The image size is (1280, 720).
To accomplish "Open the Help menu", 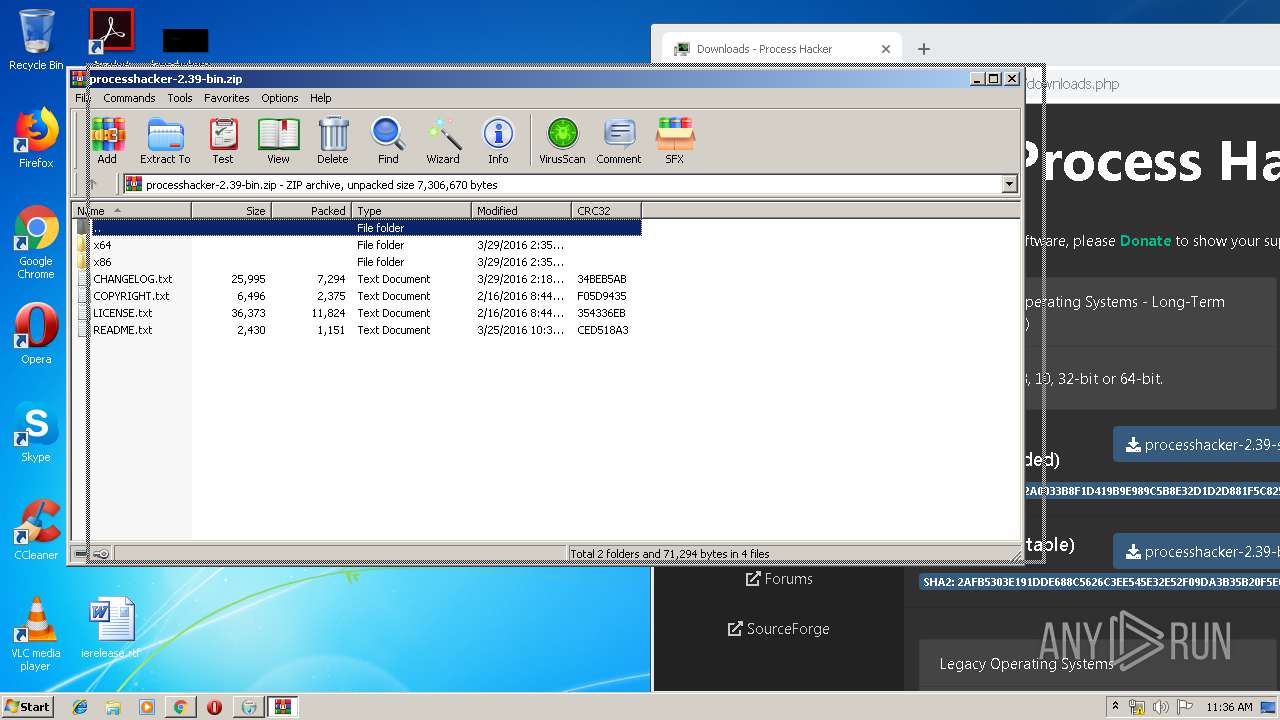I will pyautogui.click(x=320, y=98).
